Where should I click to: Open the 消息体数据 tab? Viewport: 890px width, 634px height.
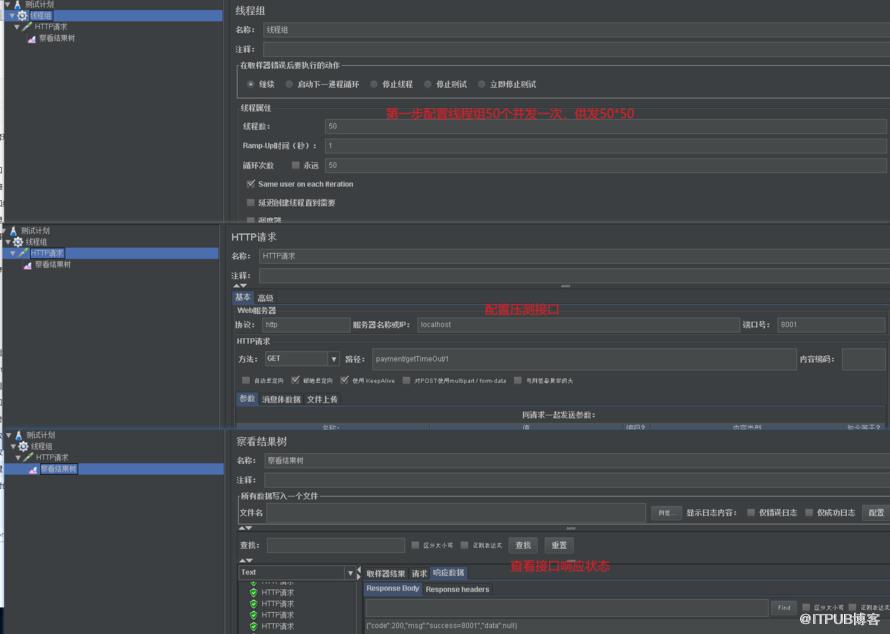[281, 400]
